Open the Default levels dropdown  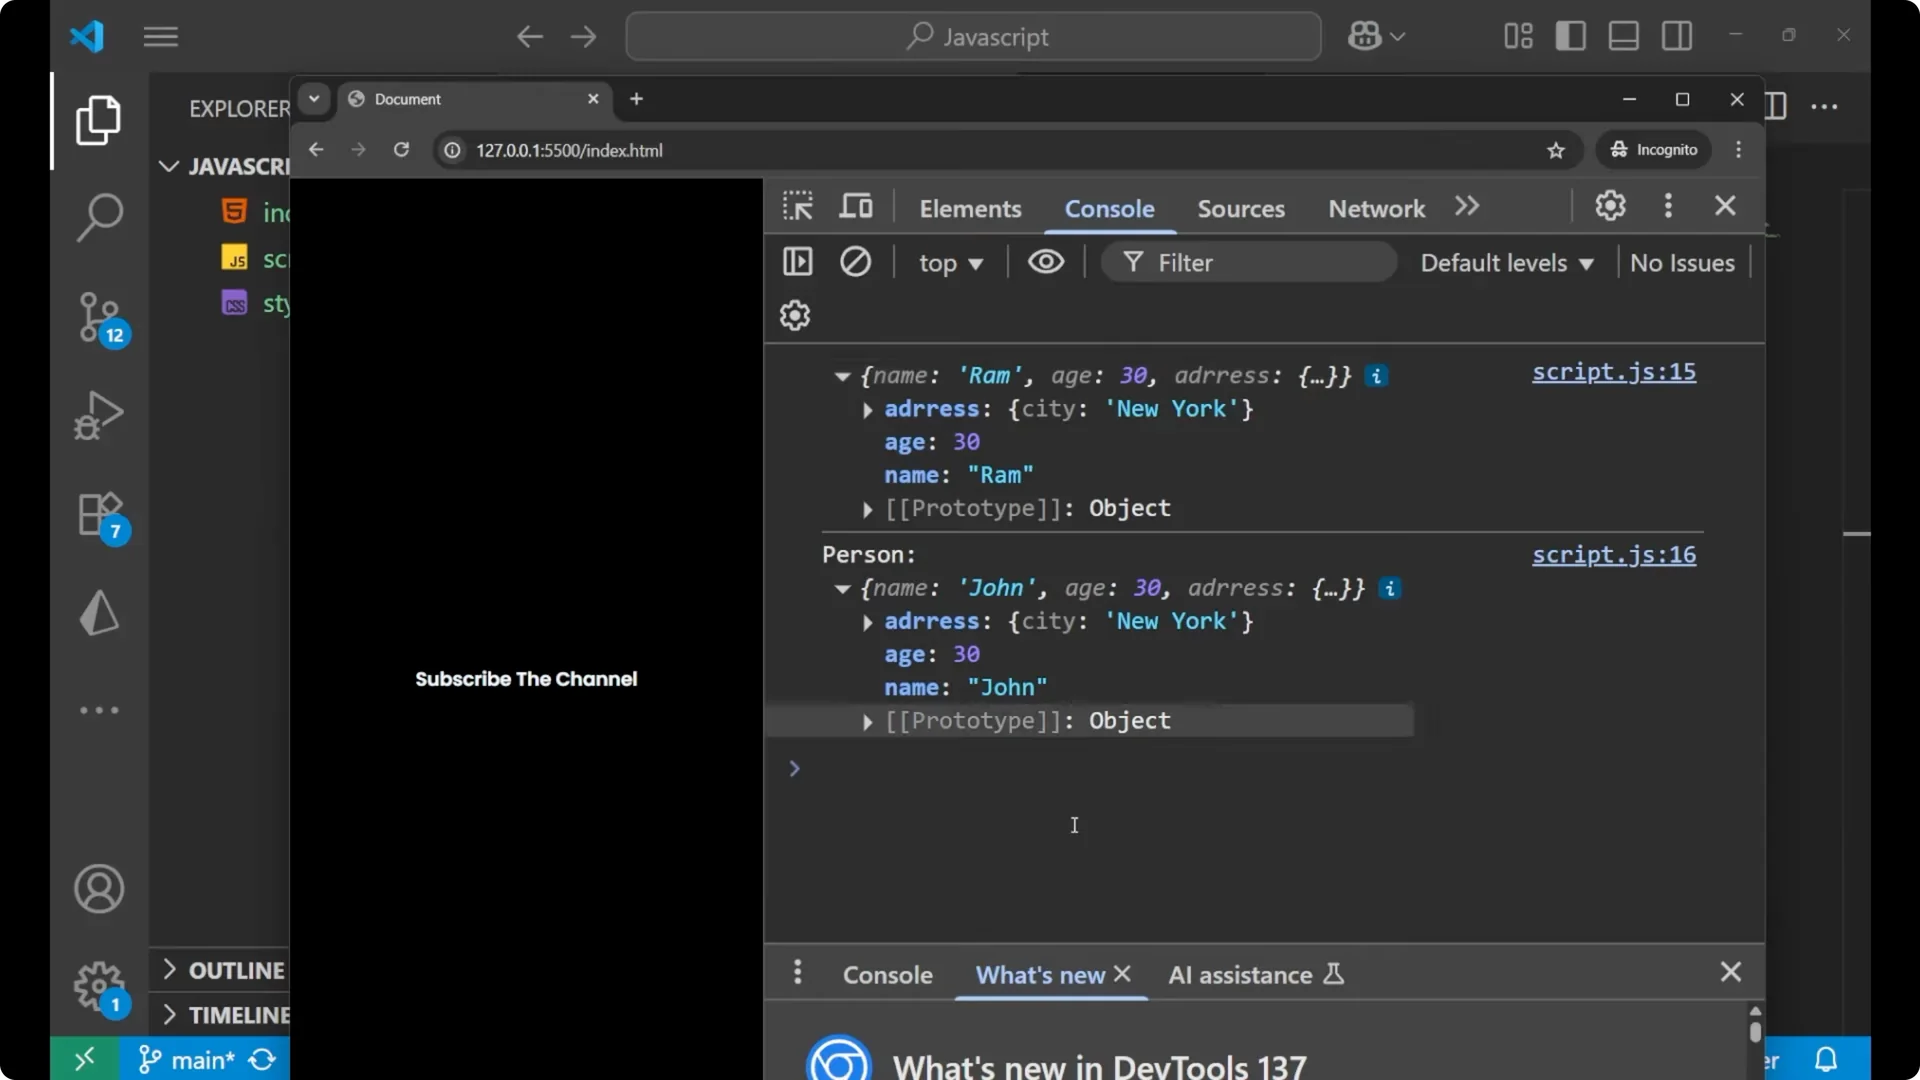(x=1505, y=262)
